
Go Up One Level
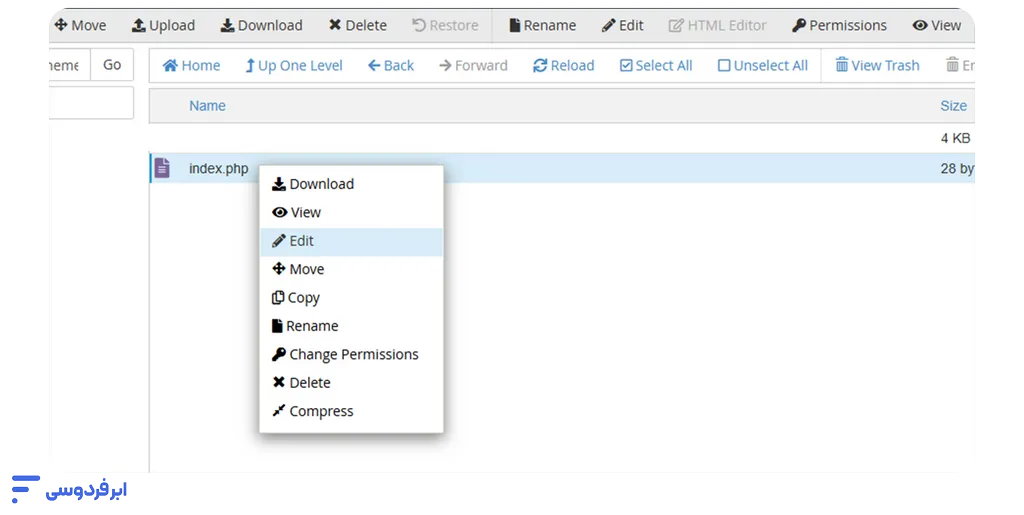pyautogui.click(x=293, y=65)
